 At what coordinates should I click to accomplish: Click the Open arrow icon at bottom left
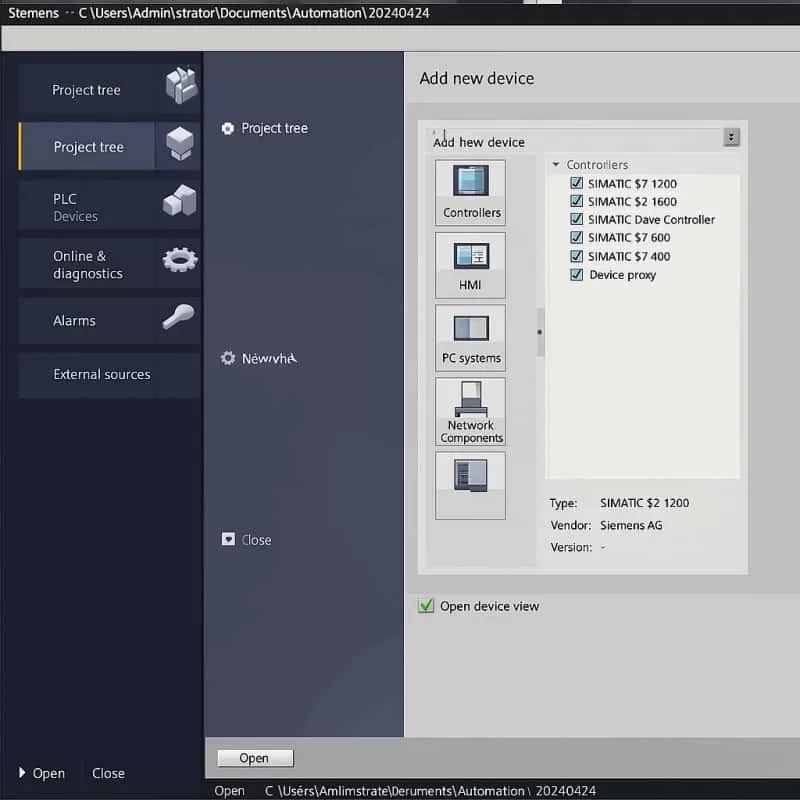22,772
